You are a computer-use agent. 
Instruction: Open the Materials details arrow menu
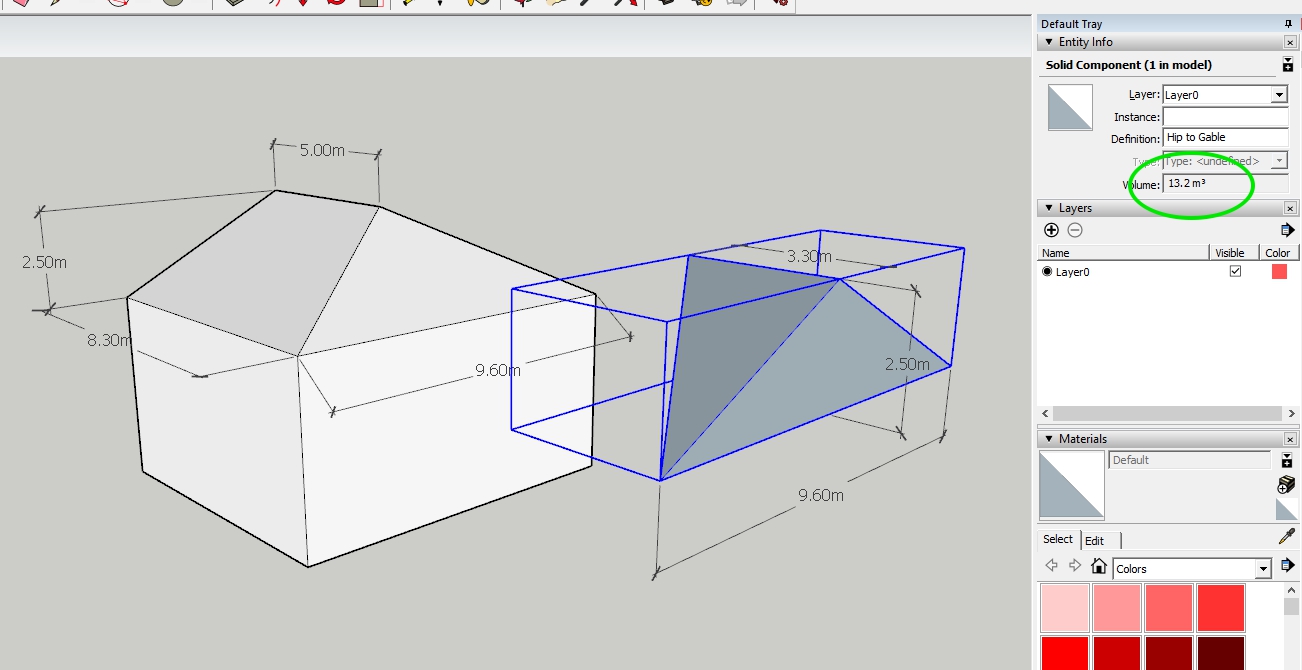(x=1288, y=567)
